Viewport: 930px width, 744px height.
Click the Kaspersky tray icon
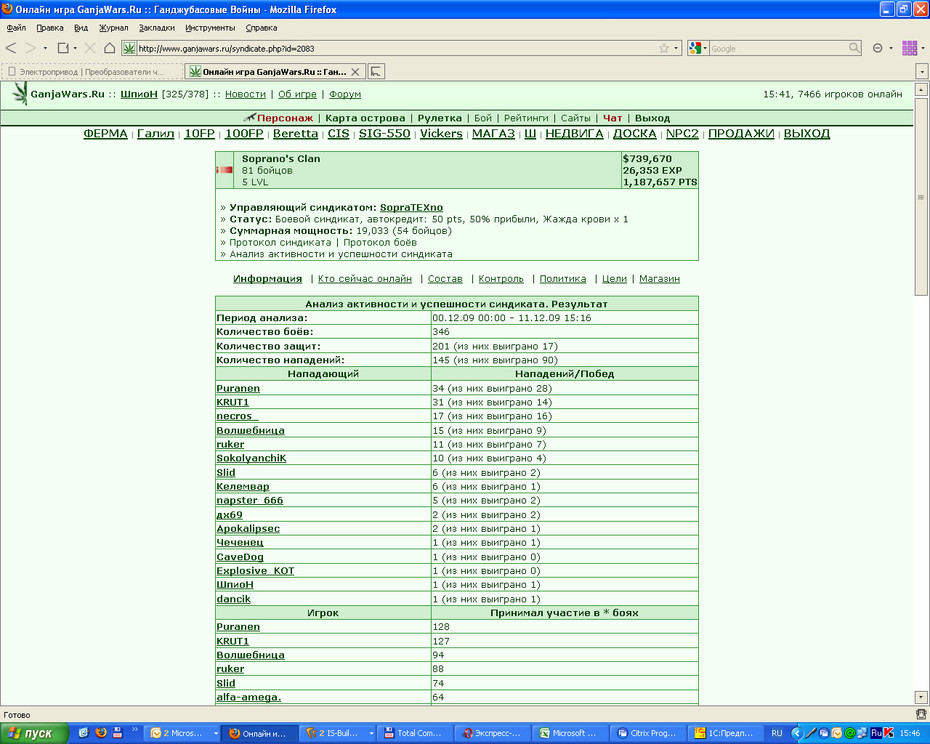pos(888,733)
